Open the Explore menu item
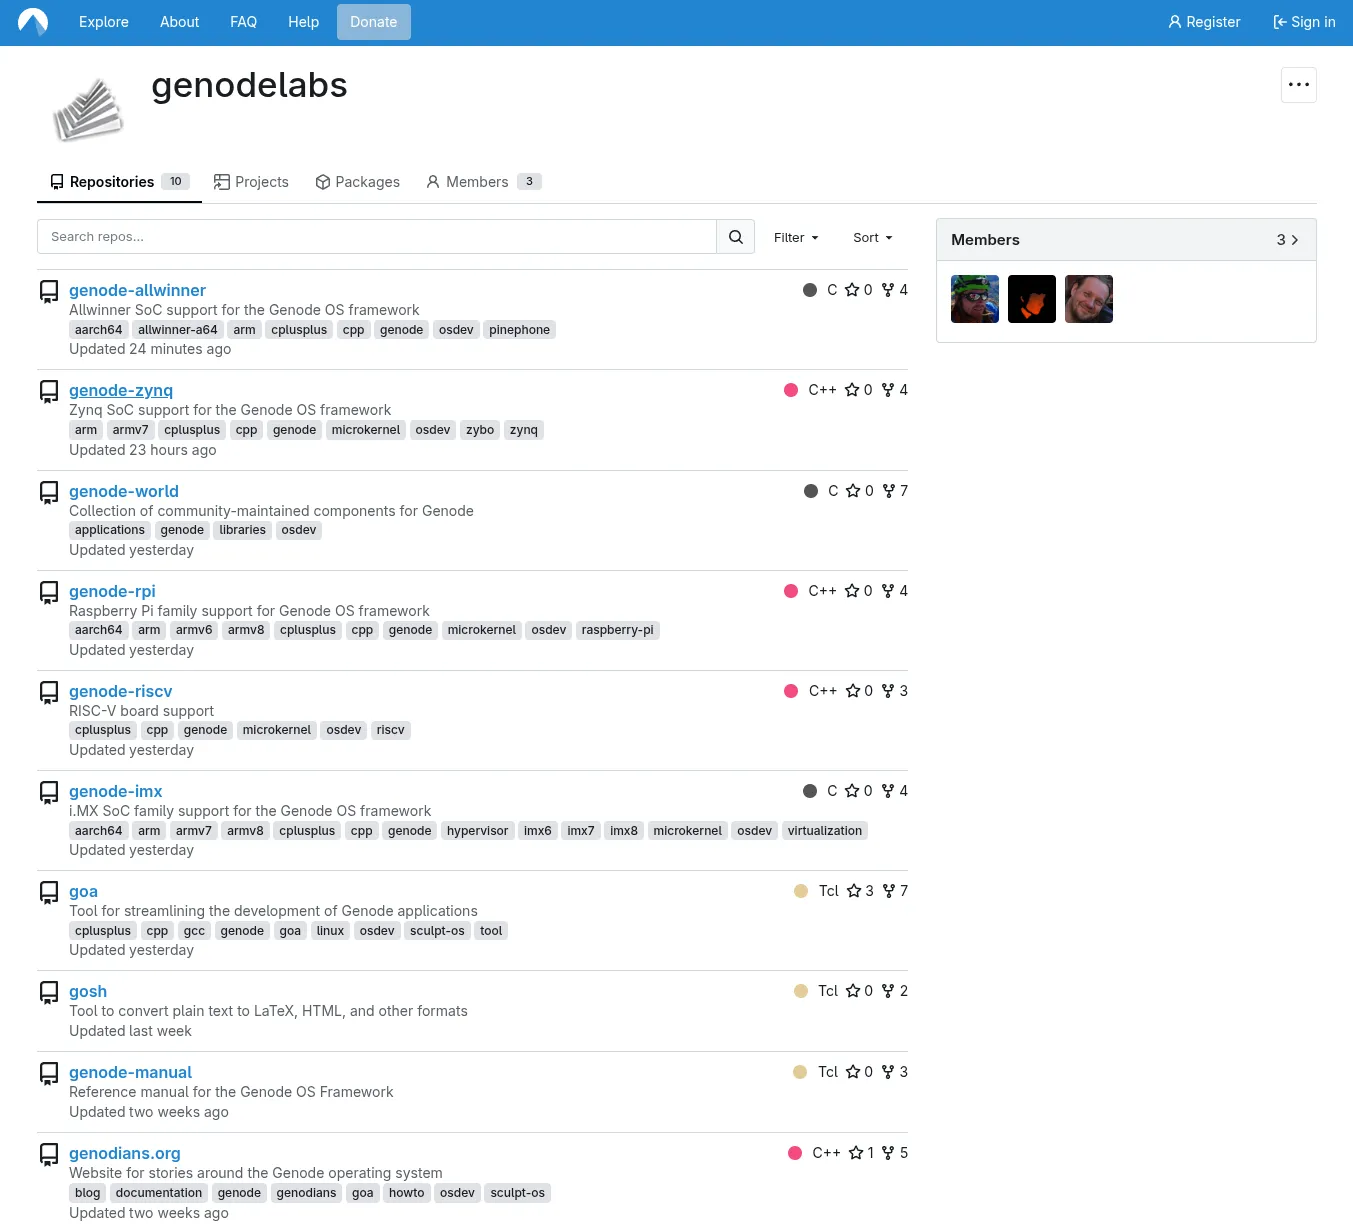Screen dimensions: 1353x1232 tap(104, 22)
